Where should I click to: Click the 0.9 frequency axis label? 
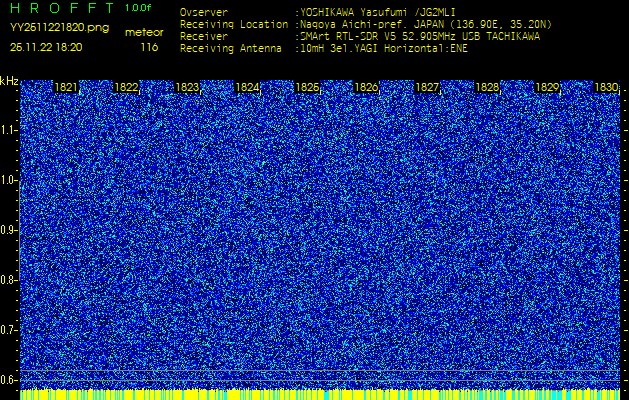coord(9,230)
